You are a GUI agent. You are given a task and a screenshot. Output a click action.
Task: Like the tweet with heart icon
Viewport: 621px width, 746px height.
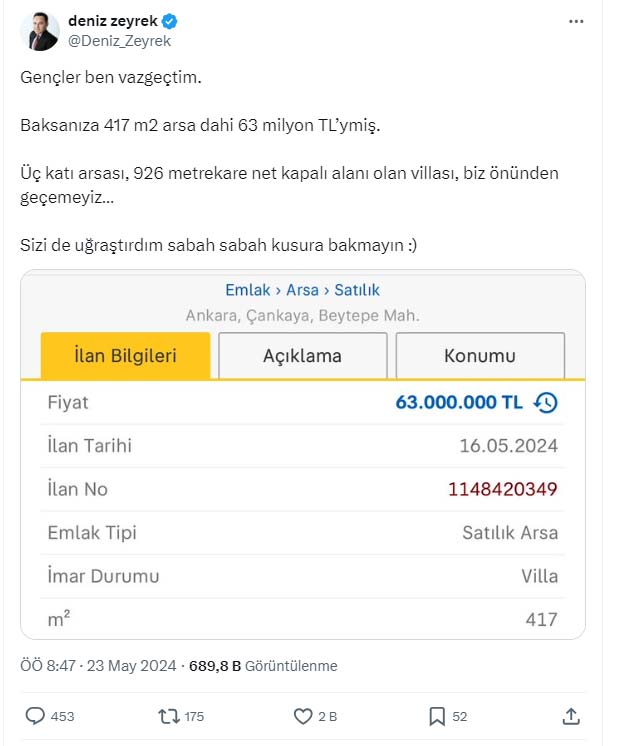point(303,716)
